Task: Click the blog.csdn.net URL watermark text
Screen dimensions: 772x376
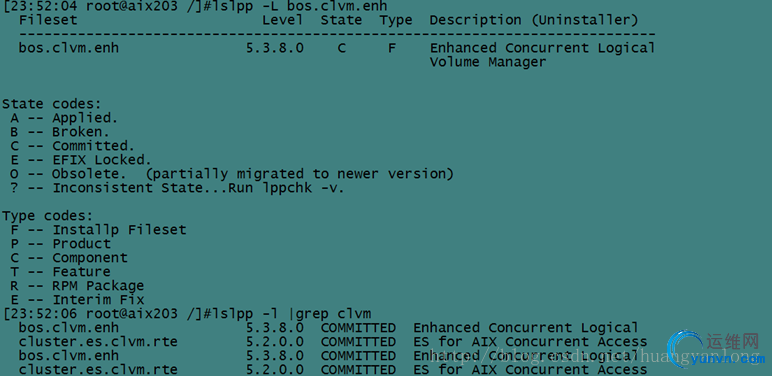Action: point(593,356)
